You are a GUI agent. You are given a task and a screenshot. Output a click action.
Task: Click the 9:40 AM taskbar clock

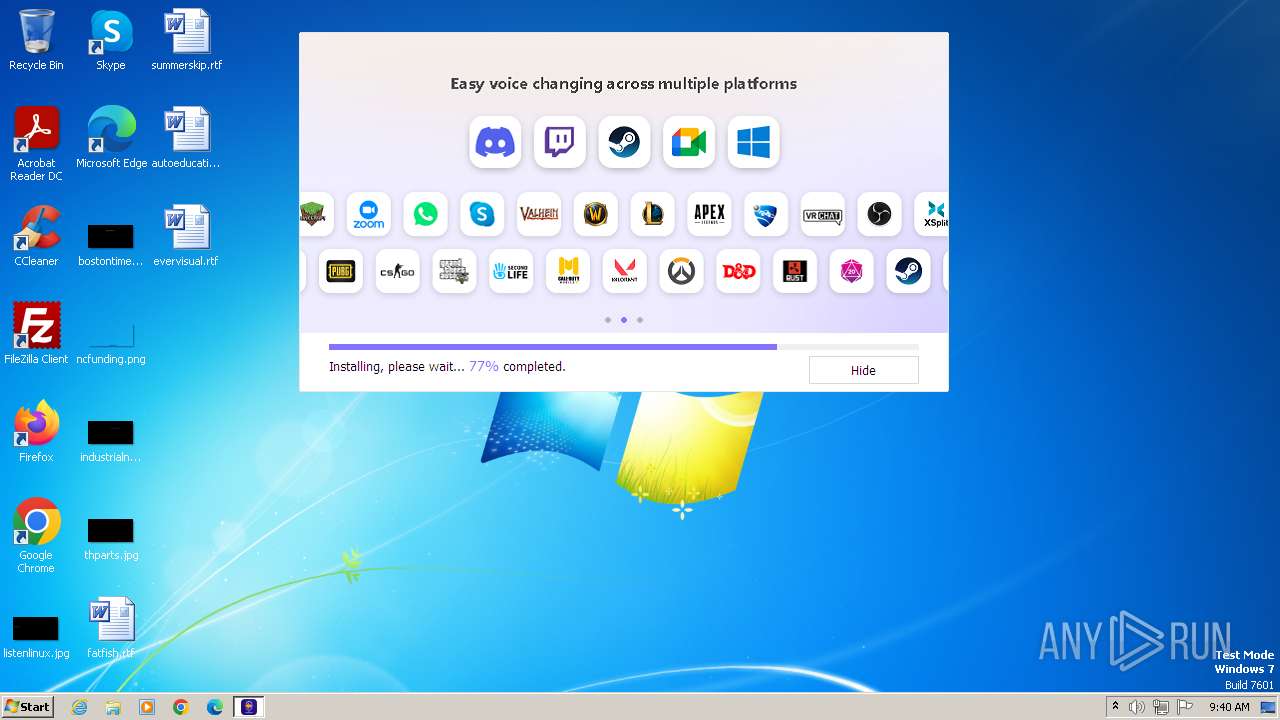pos(1229,707)
